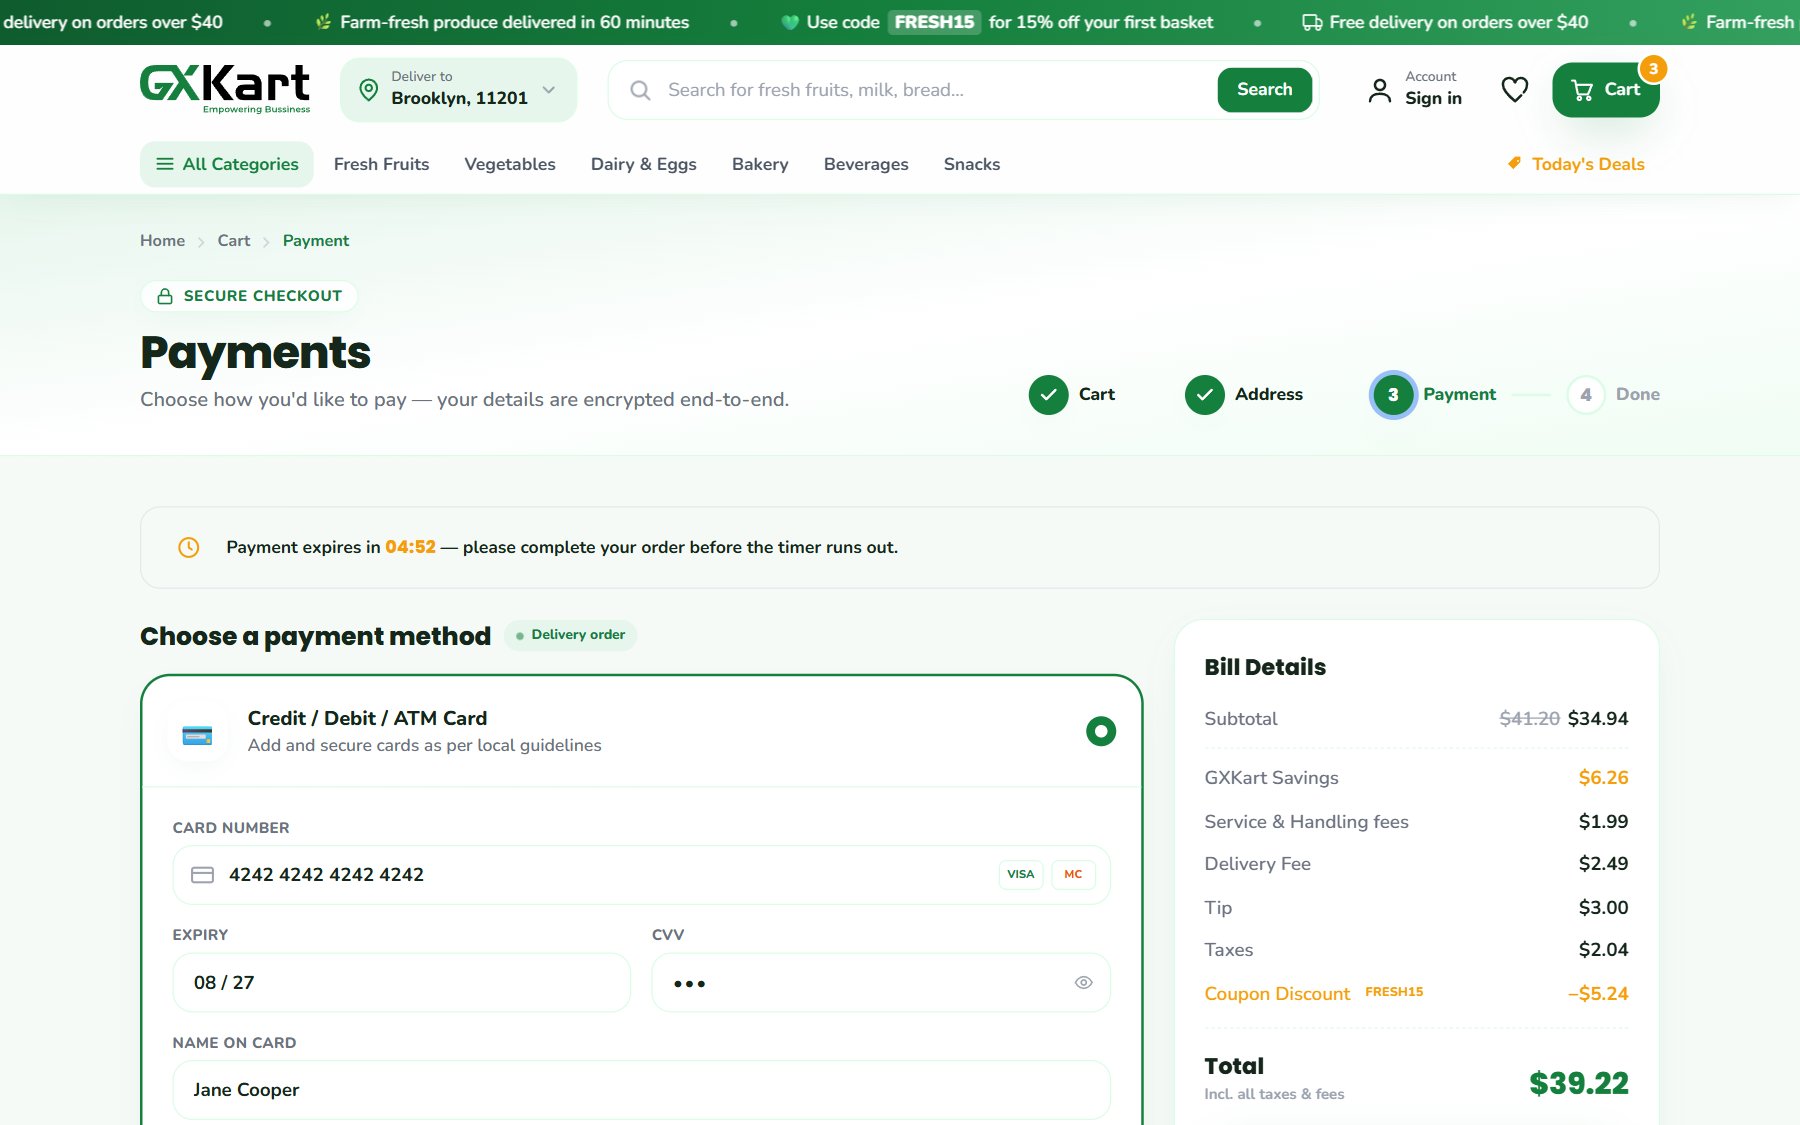Click the account person icon
This screenshot has height=1125, width=1800.
pos(1380,90)
